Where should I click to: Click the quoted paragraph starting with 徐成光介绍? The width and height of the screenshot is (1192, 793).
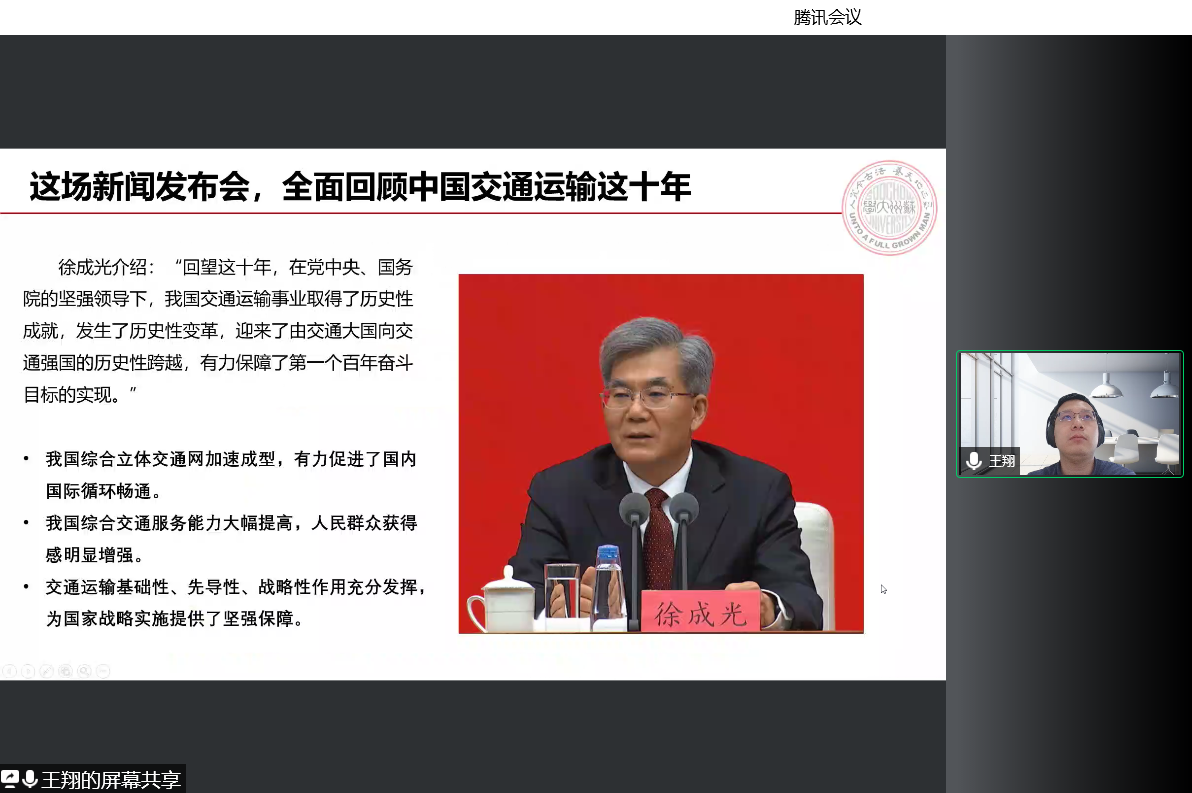click(x=218, y=330)
